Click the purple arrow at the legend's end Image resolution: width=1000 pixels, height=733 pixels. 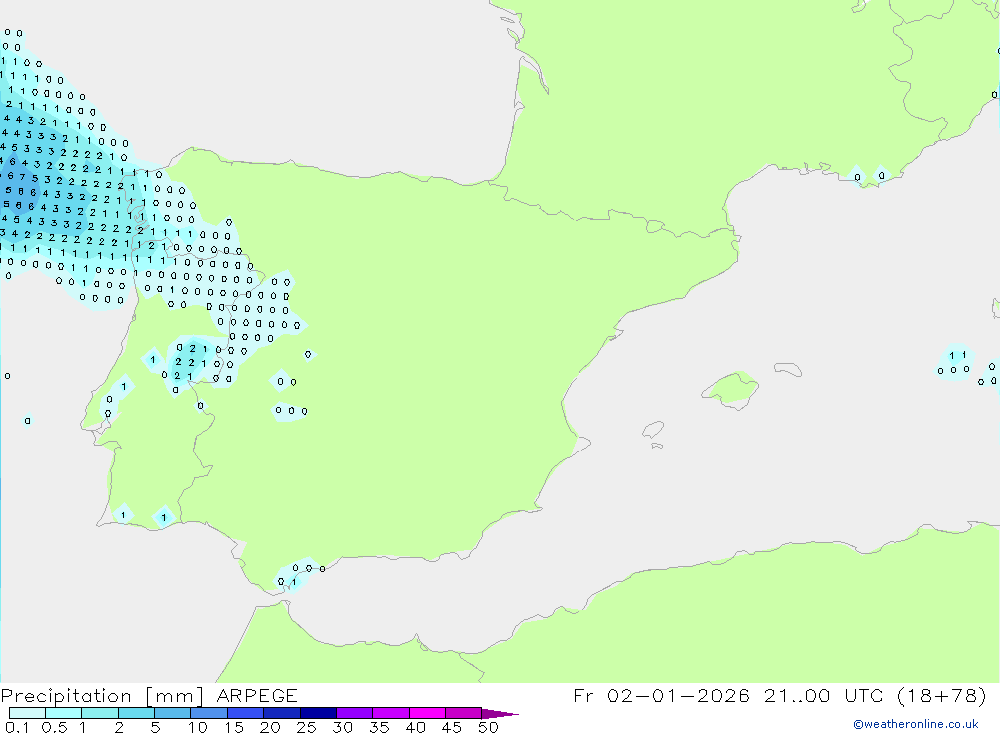(x=500, y=713)
